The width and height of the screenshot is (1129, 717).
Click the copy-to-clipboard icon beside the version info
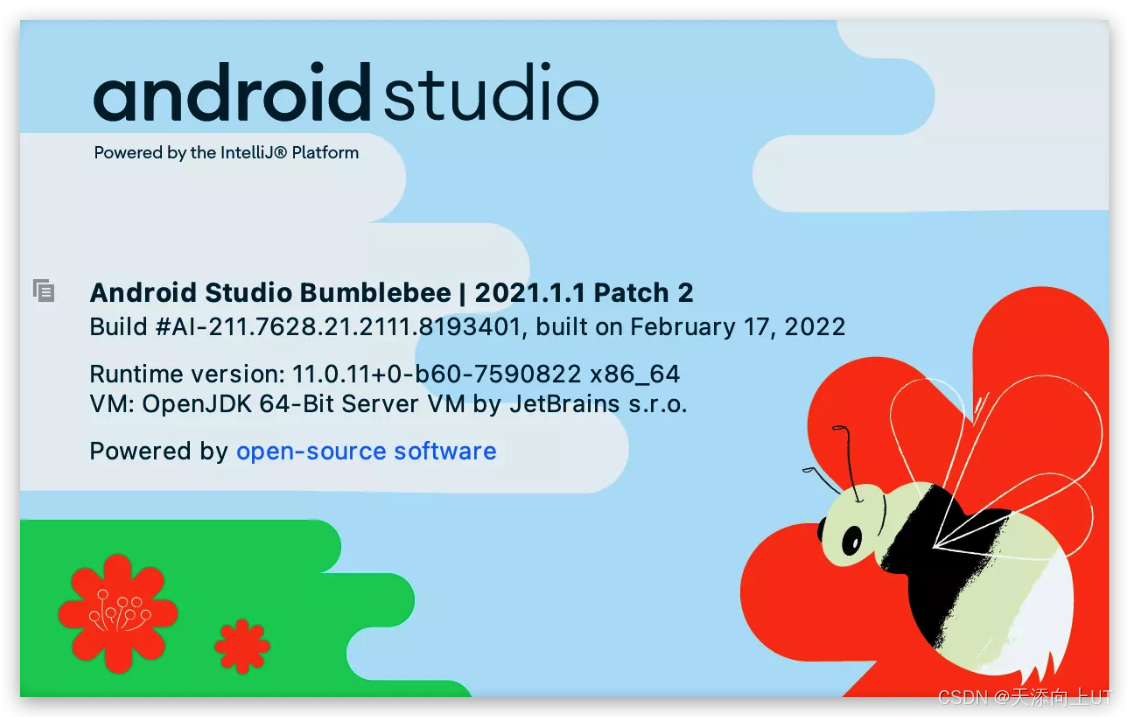pyautogui.click(x=44, y=291)
